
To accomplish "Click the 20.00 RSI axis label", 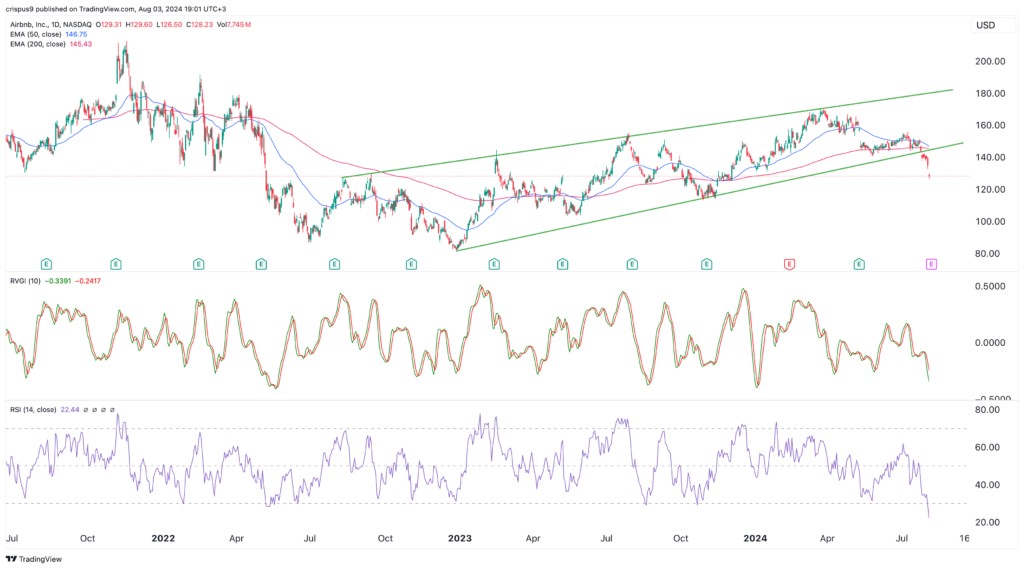I will pyautogui.click(x=987, y=523).
